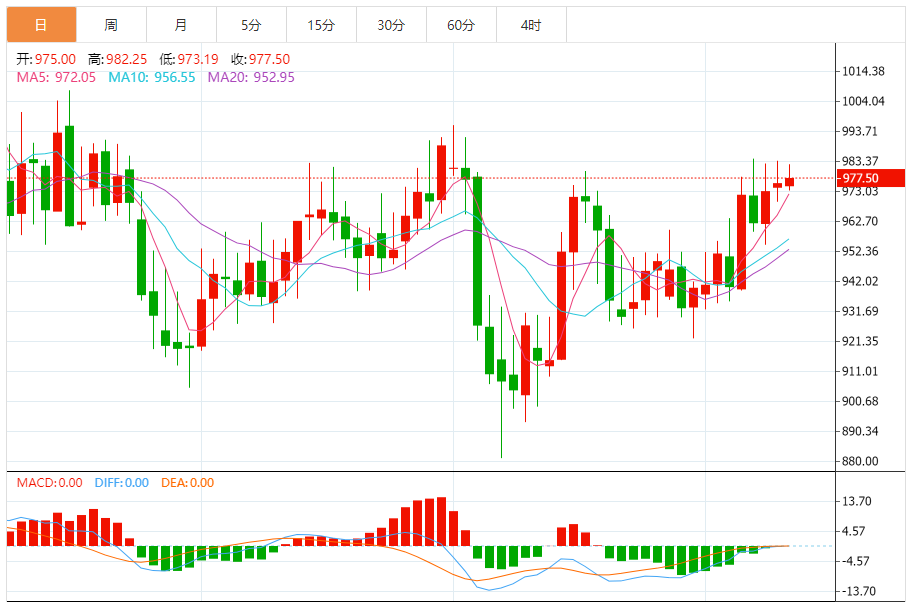
Task: Click the MA10: 956.55 indicator label
Action: point(152,77)
